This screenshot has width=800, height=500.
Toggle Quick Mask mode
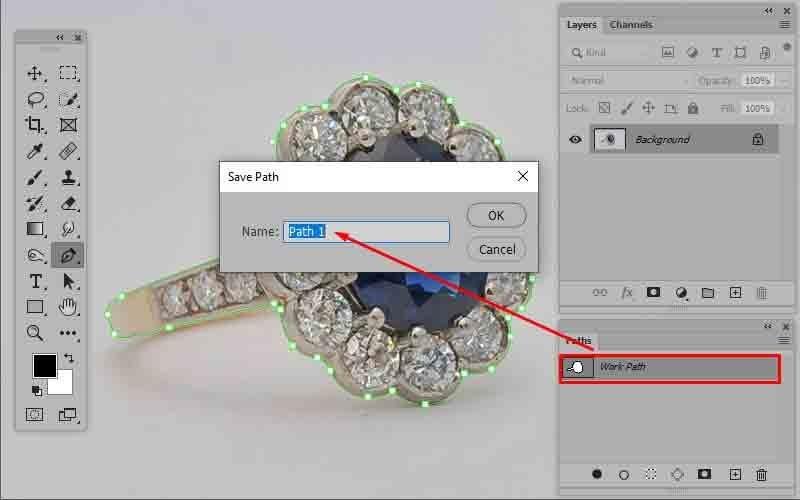(x=35, y=415)
